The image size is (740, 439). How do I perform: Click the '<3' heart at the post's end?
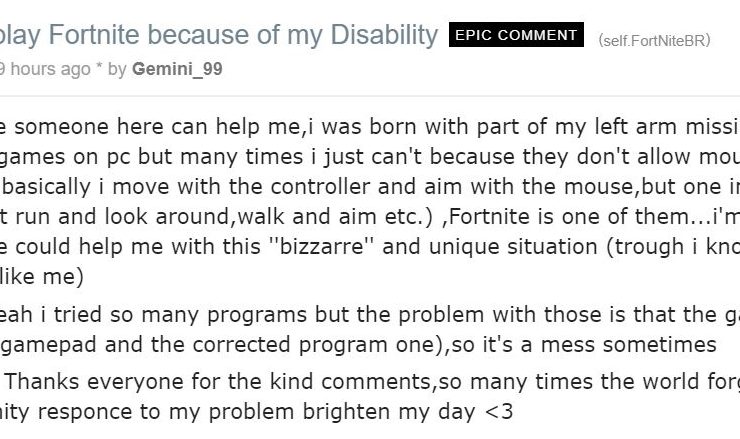[x=499, y=412]
